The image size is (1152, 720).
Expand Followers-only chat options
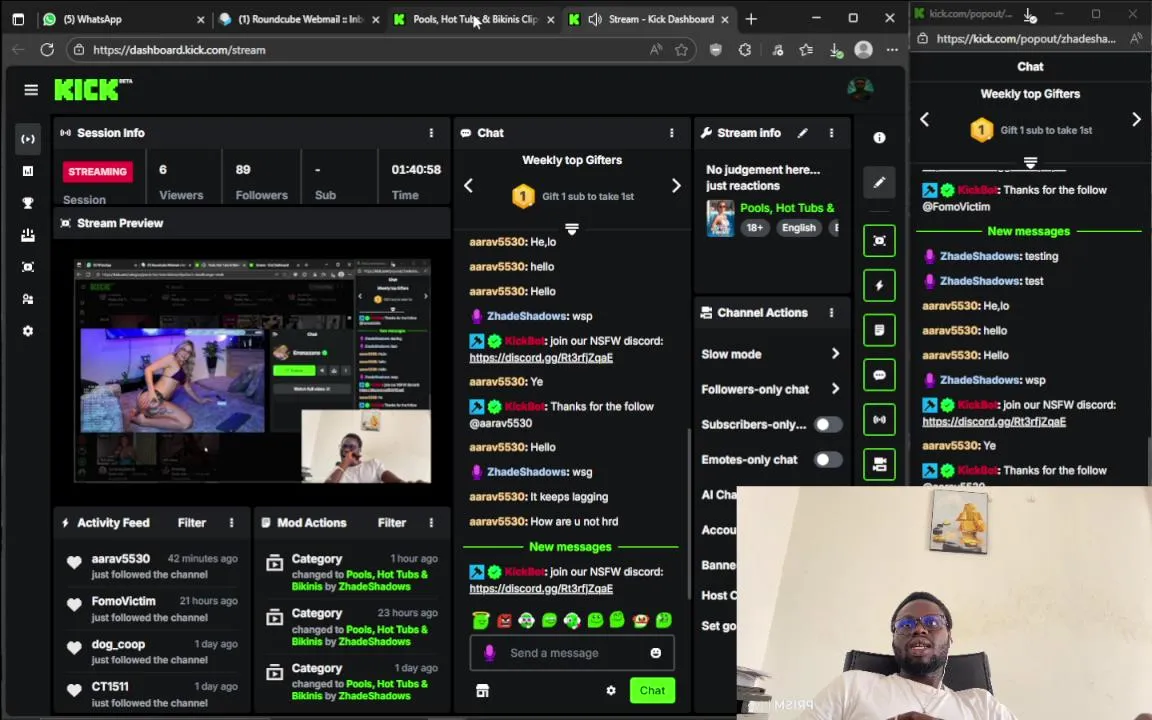point(835,389)
